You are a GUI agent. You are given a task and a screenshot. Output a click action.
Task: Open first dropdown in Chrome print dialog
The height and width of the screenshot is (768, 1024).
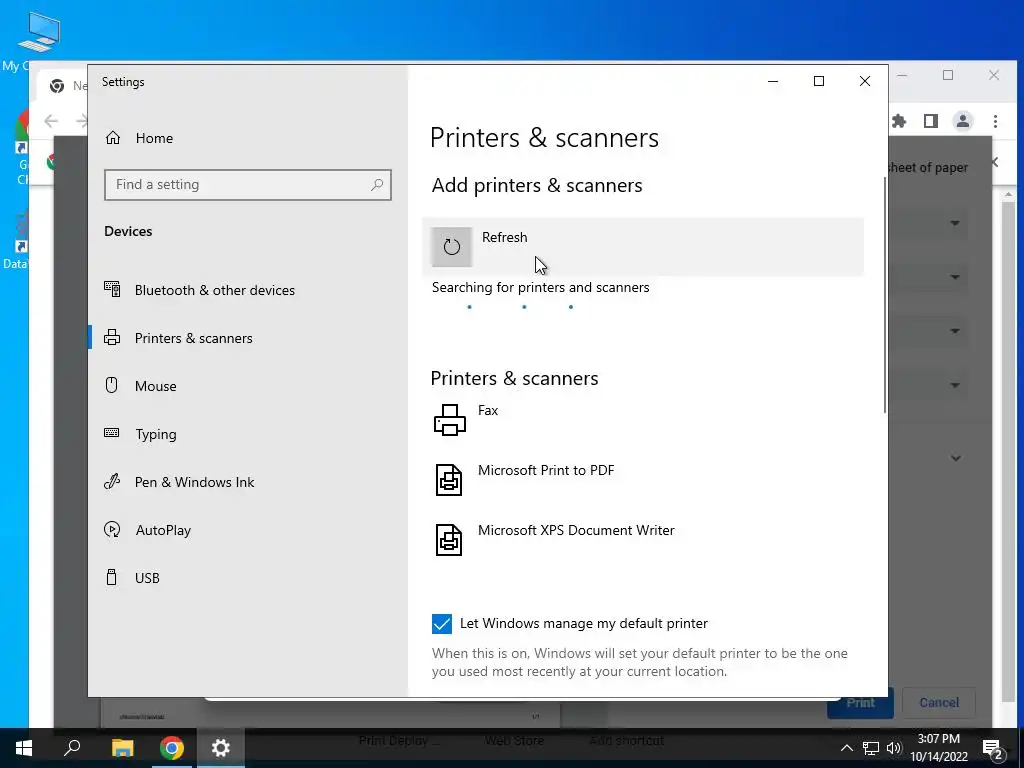955,223
